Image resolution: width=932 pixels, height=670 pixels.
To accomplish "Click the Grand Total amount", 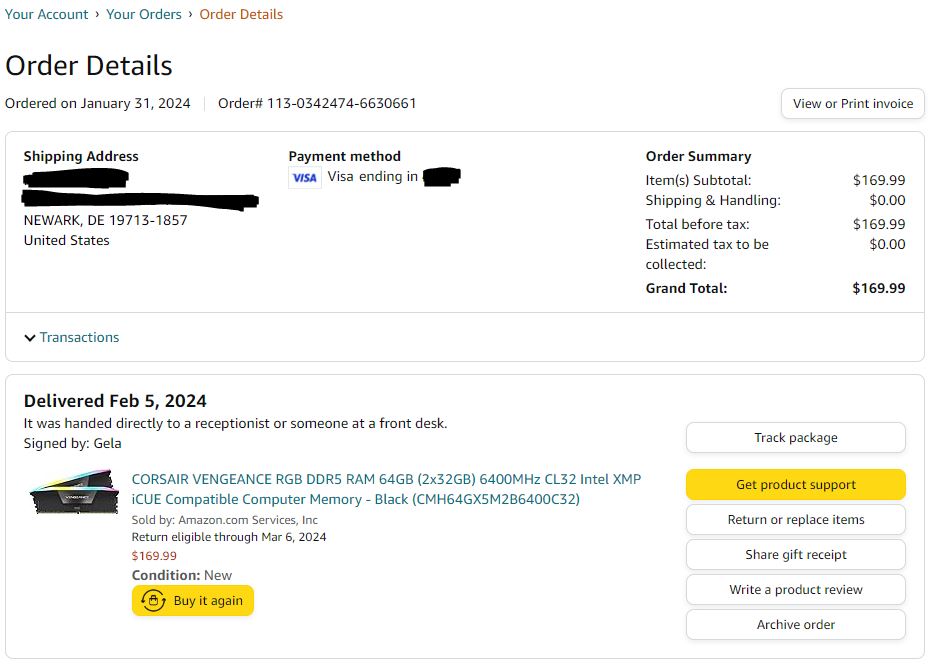I will click(x=878, y=288).
